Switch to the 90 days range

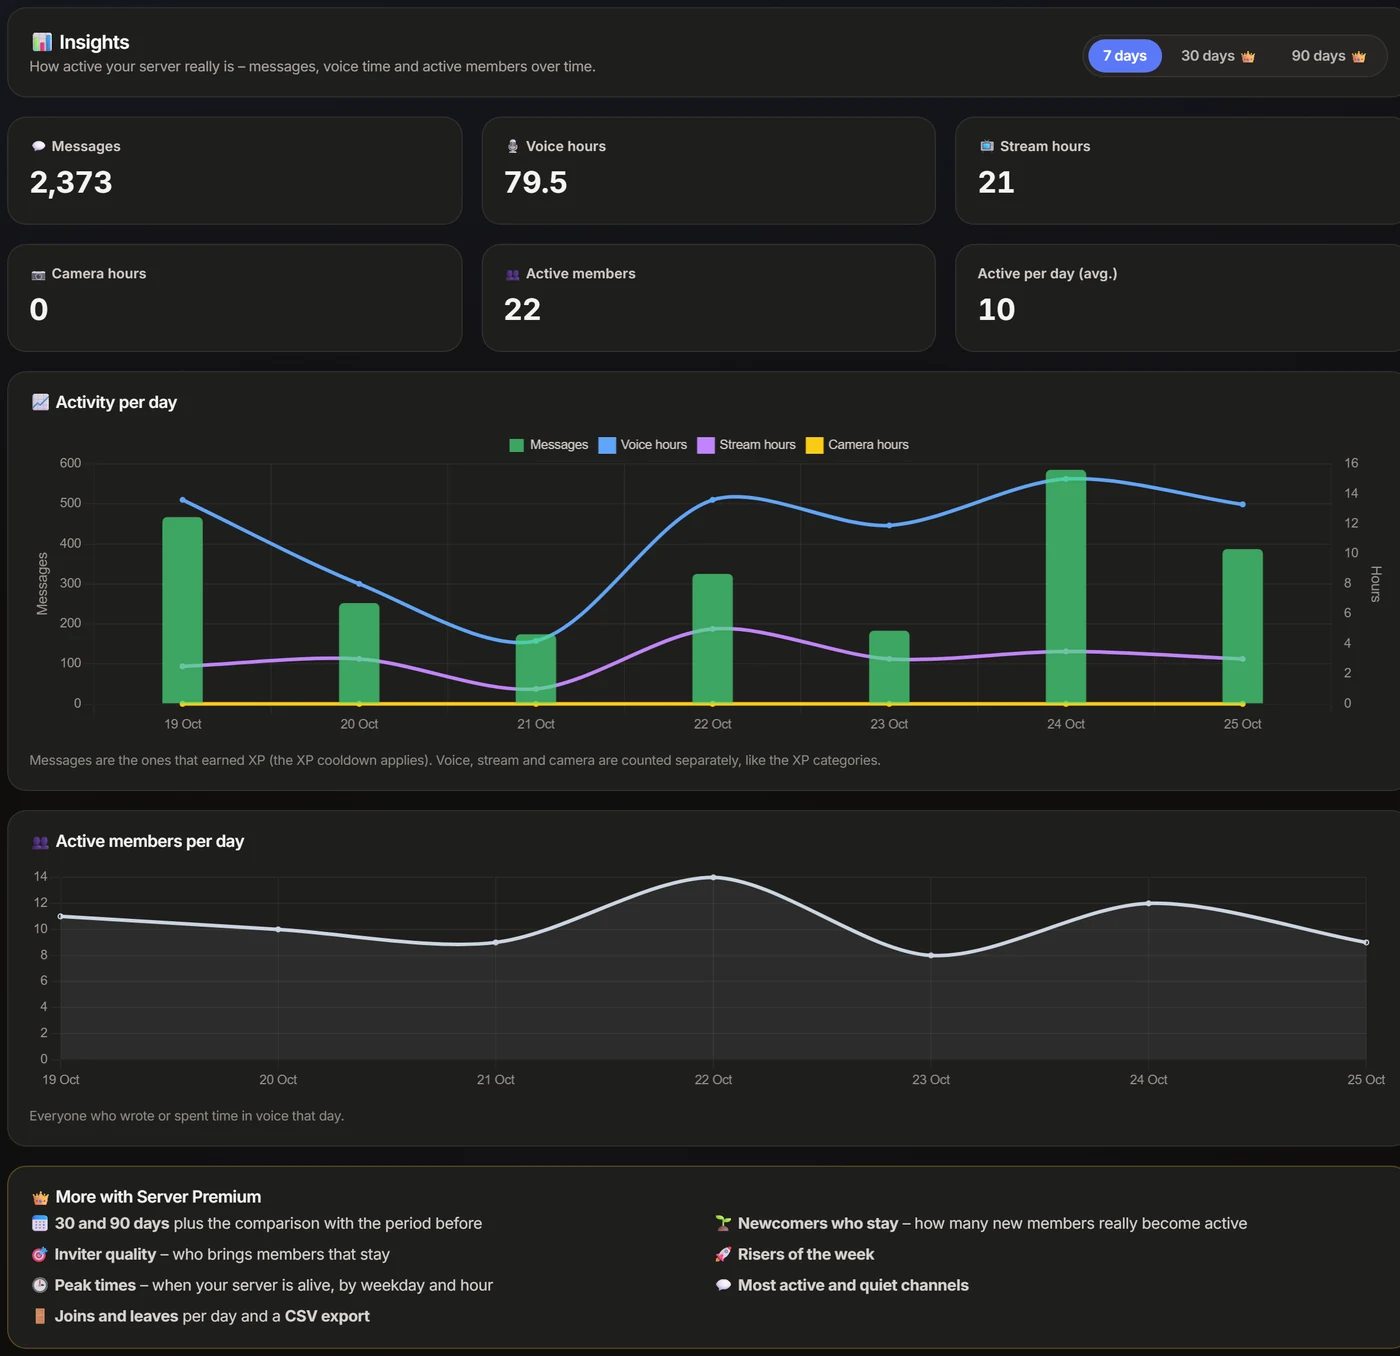pyautogui.click(x=1328, y=56)
